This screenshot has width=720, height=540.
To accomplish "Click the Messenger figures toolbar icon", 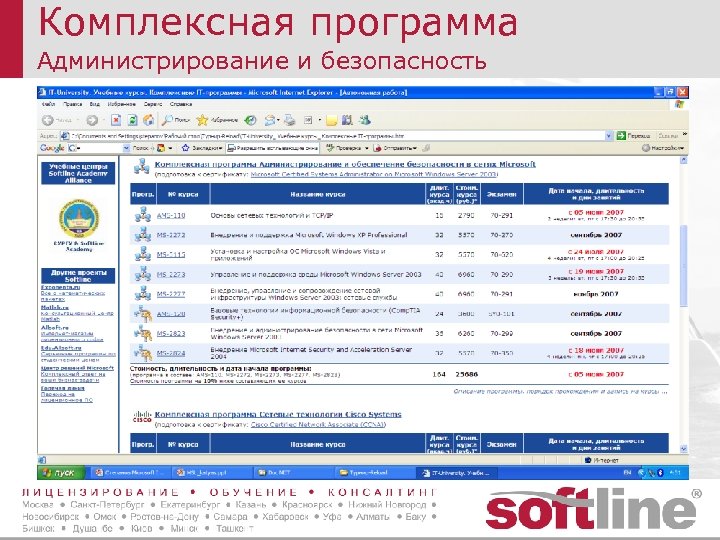I will (x=365, y=120).
